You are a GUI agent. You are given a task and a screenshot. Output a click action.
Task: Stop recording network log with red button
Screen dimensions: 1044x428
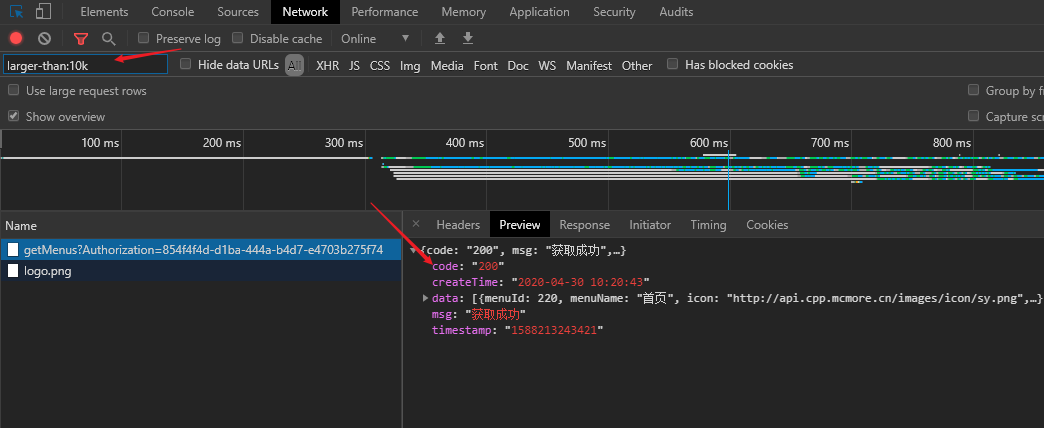point(16,39)
